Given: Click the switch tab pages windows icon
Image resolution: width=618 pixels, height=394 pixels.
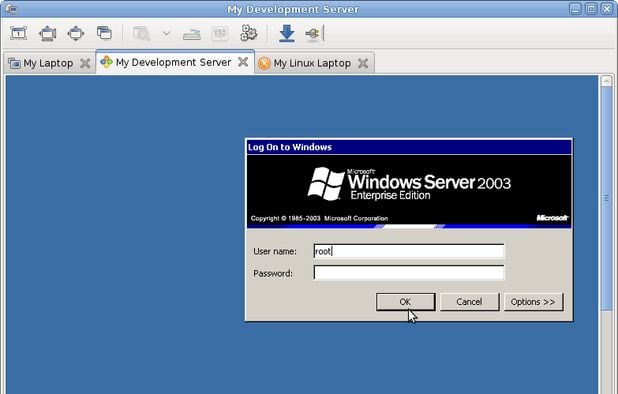Looking at the screenshot, I should (x=104, y=33).
